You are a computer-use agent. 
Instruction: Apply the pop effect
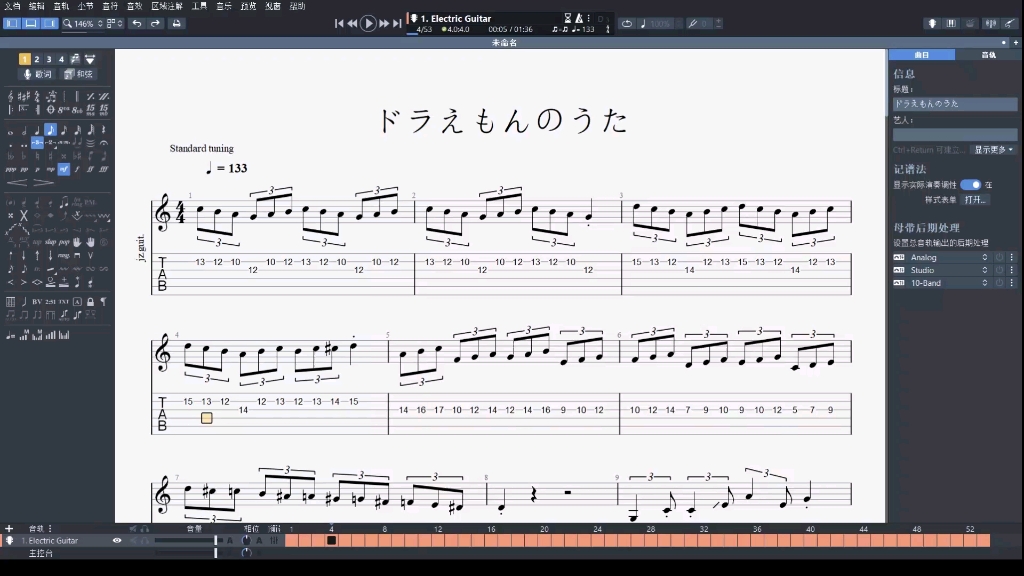[63, 242]
